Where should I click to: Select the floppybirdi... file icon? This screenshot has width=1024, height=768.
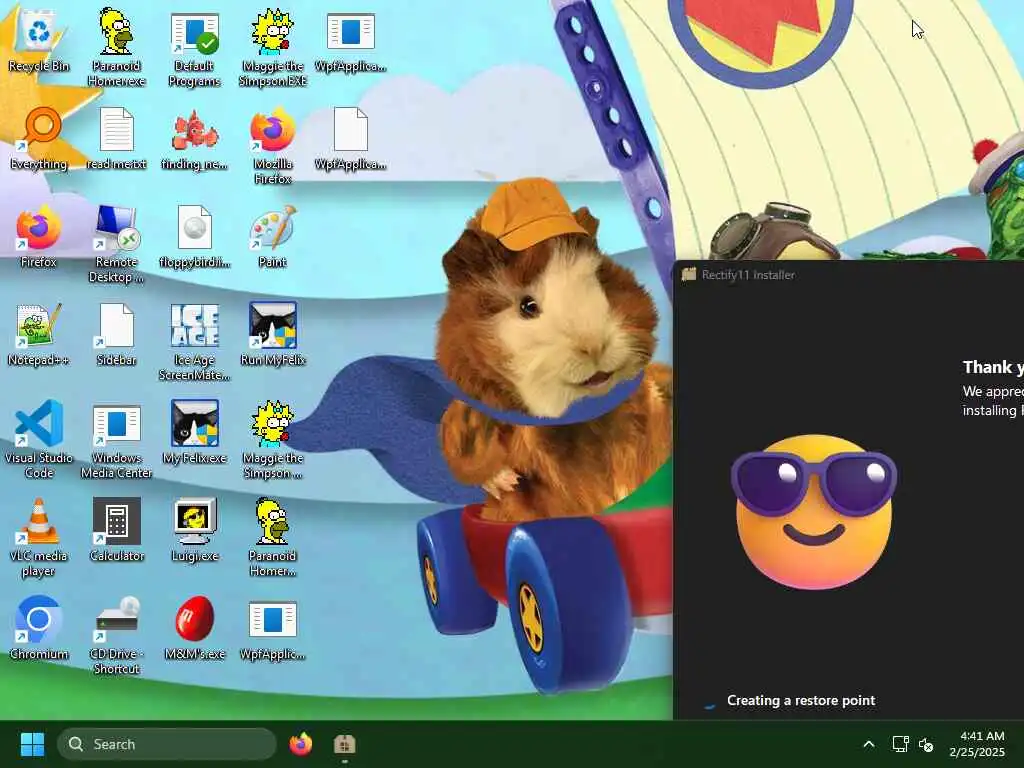pyautogui.click(x=195, y=236)
